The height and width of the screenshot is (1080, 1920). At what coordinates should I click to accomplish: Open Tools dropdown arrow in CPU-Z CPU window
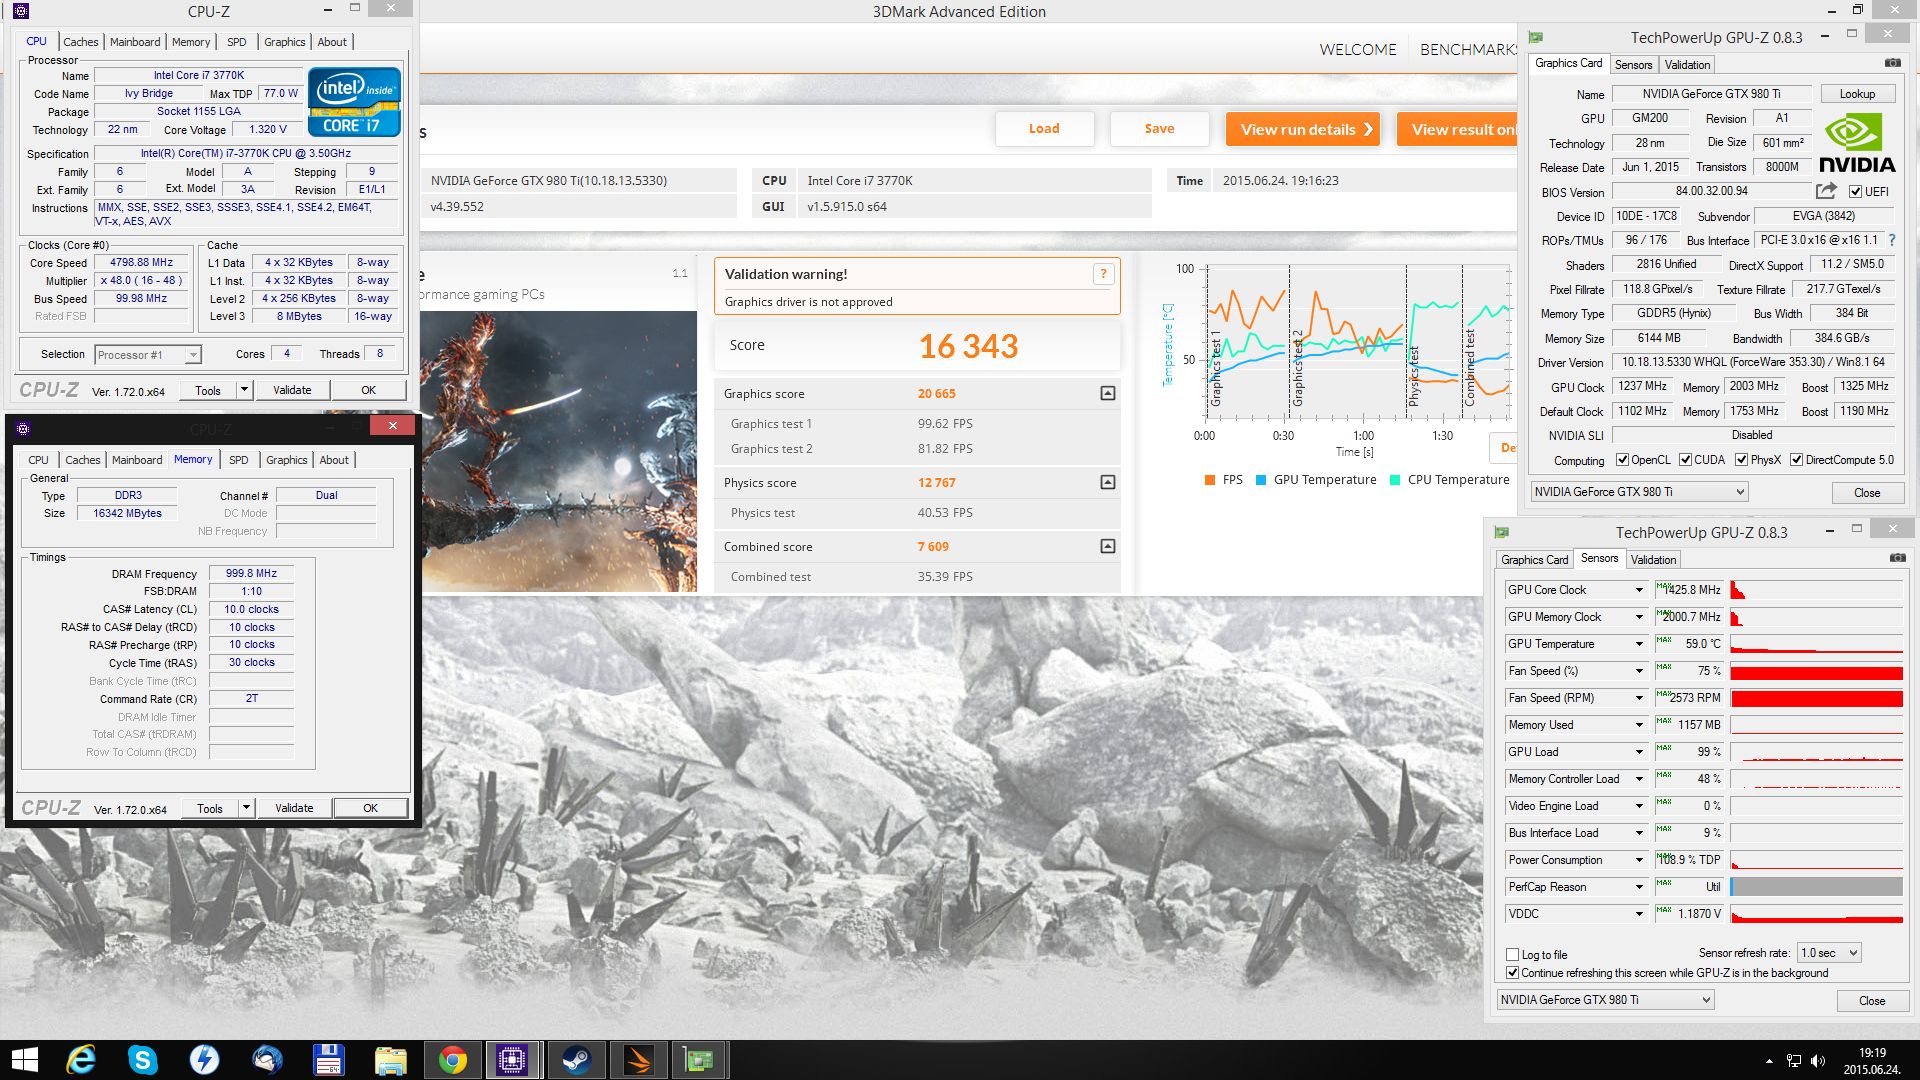pyautogui.click(x=244, y=390)
